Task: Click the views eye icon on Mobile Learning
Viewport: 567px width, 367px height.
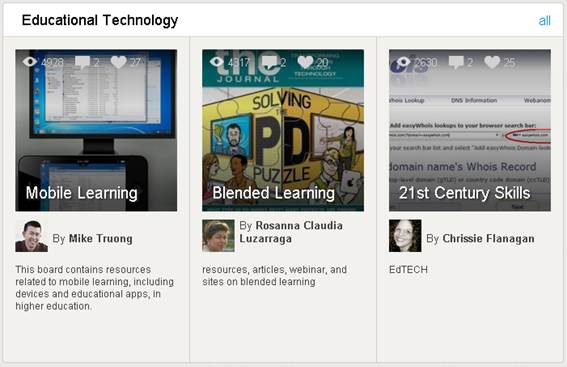Action: (30, 62)
